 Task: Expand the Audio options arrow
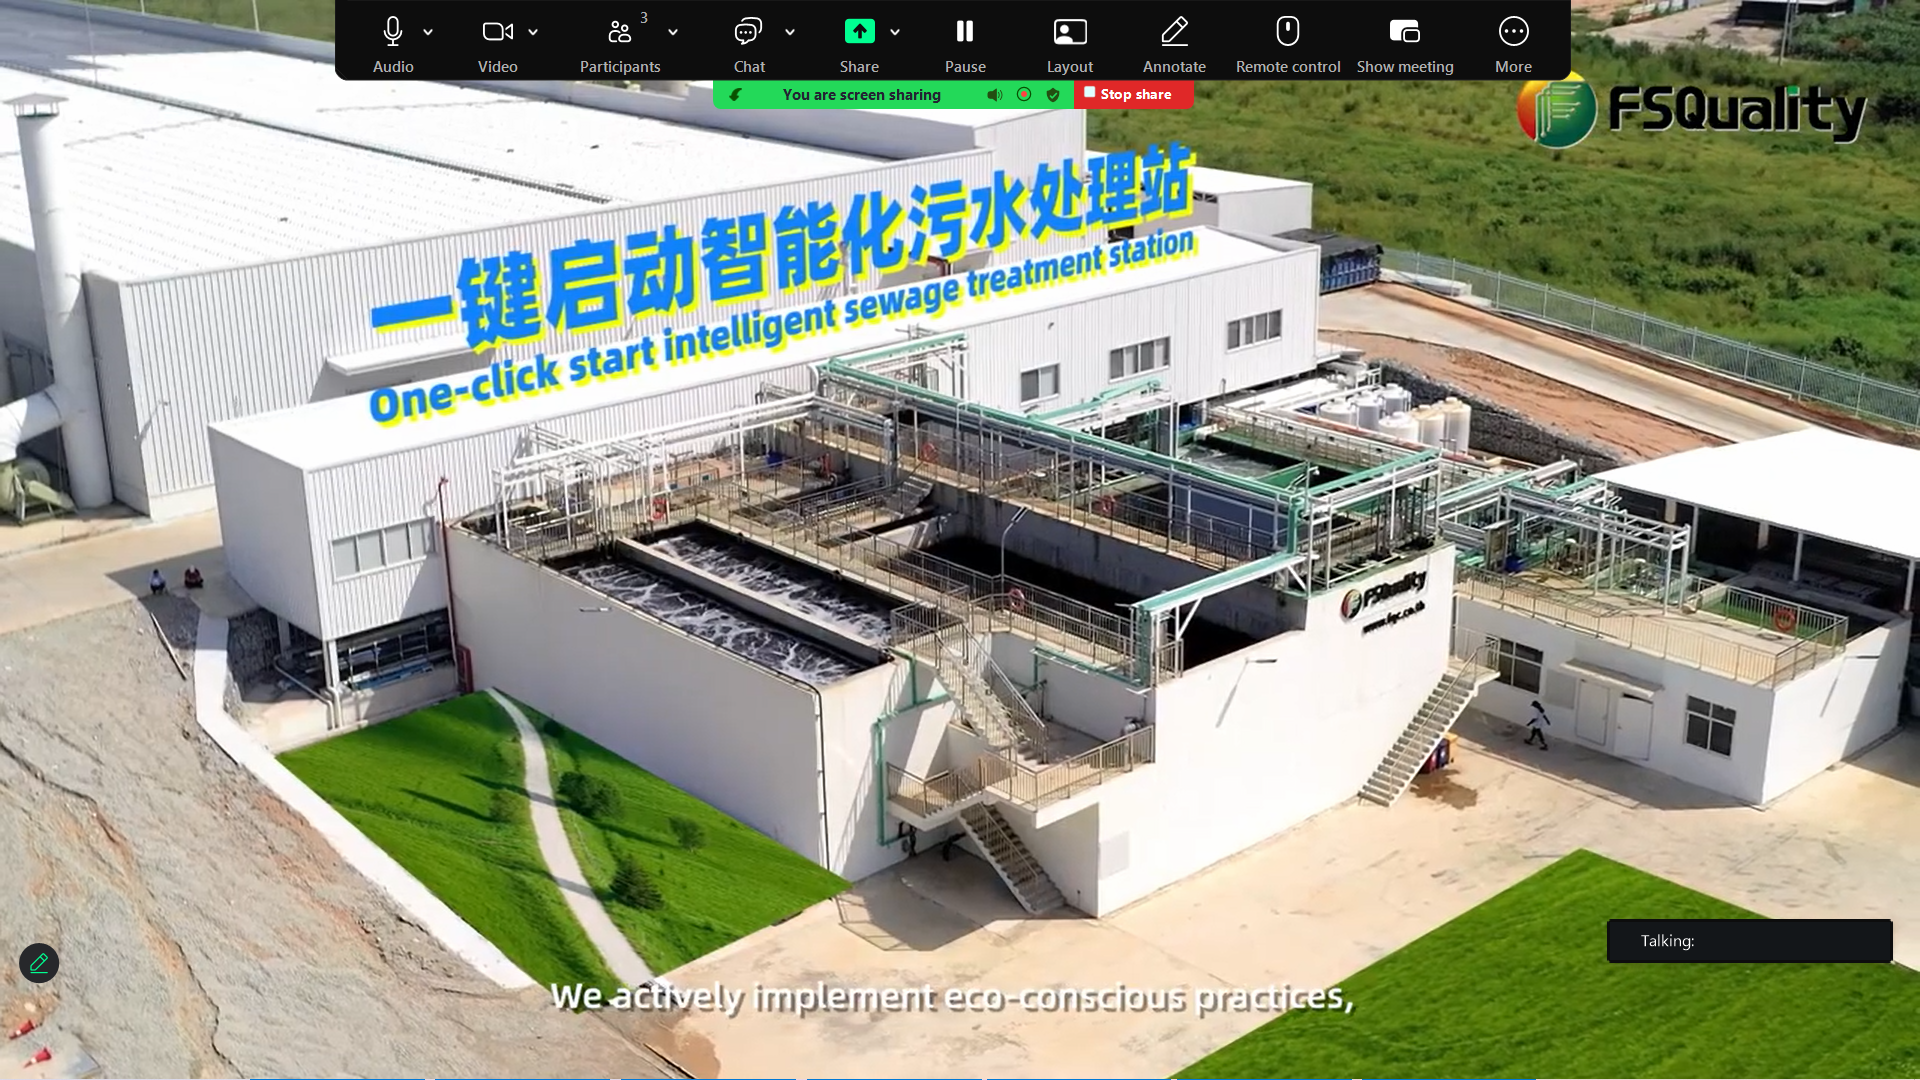(428, 32)
